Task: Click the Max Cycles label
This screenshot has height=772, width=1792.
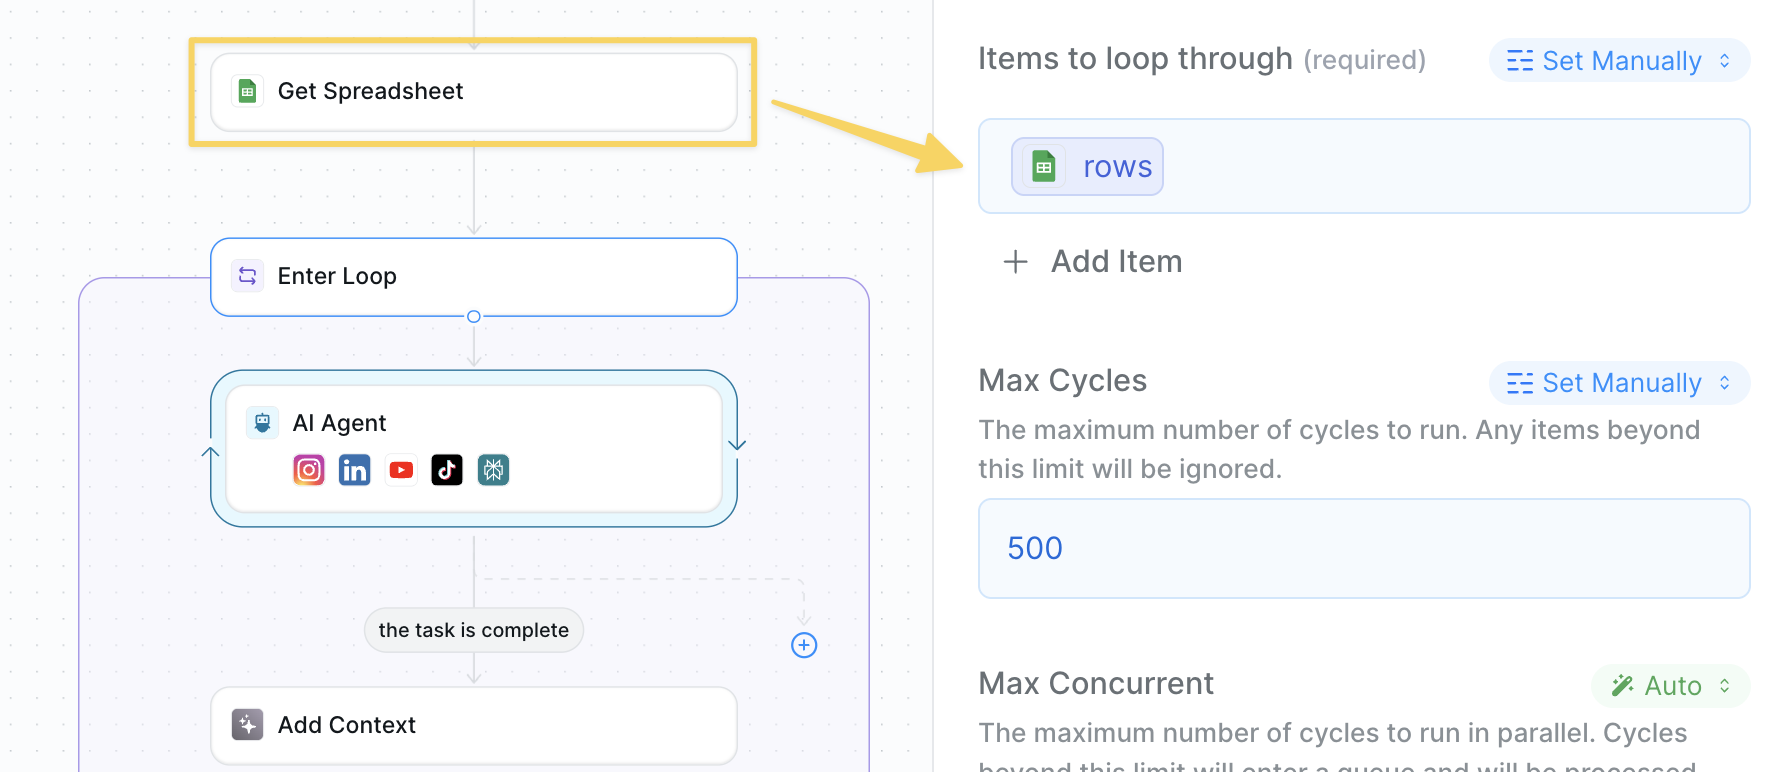Action: pyautogui.click(x=1062, y=381)
